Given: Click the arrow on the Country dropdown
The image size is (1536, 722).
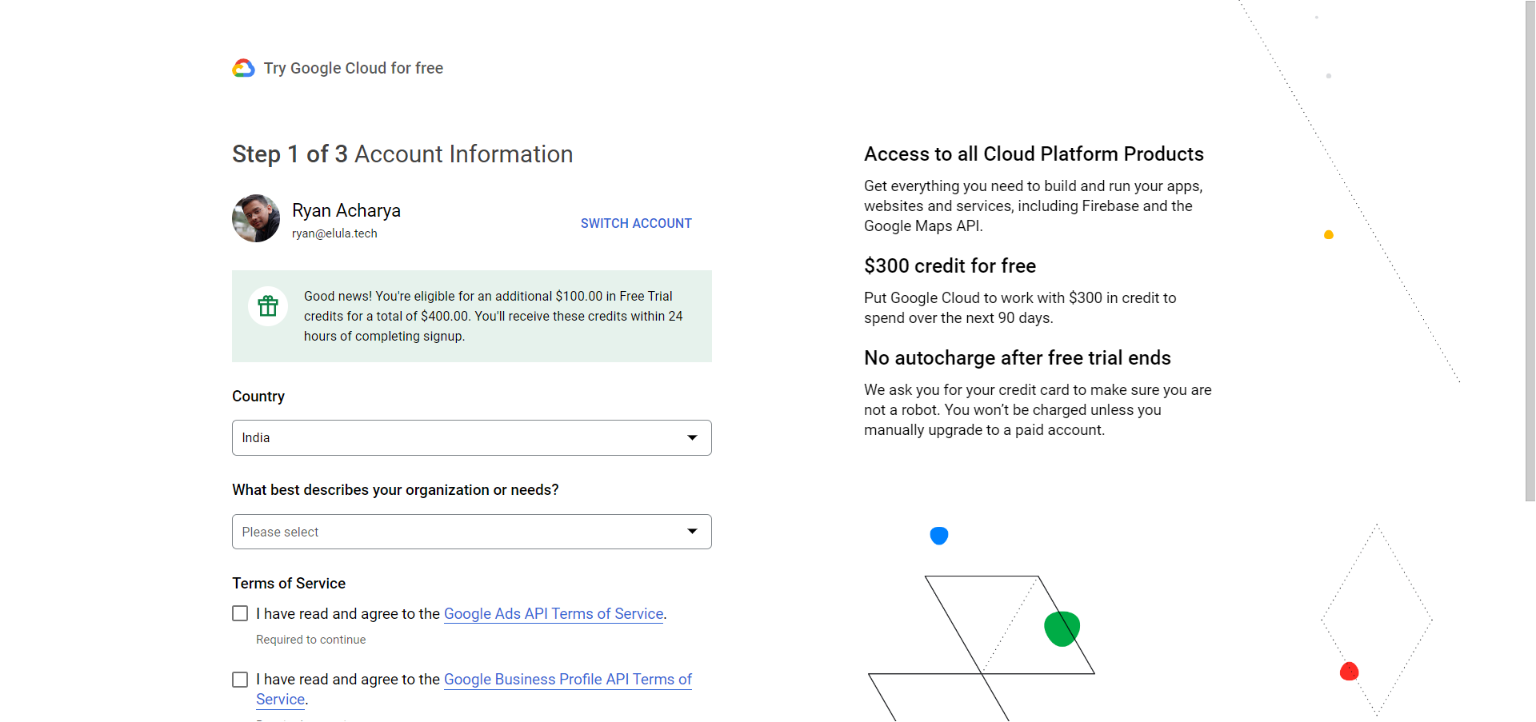Looking at the screenshot, I should click(x=692, y=438).
